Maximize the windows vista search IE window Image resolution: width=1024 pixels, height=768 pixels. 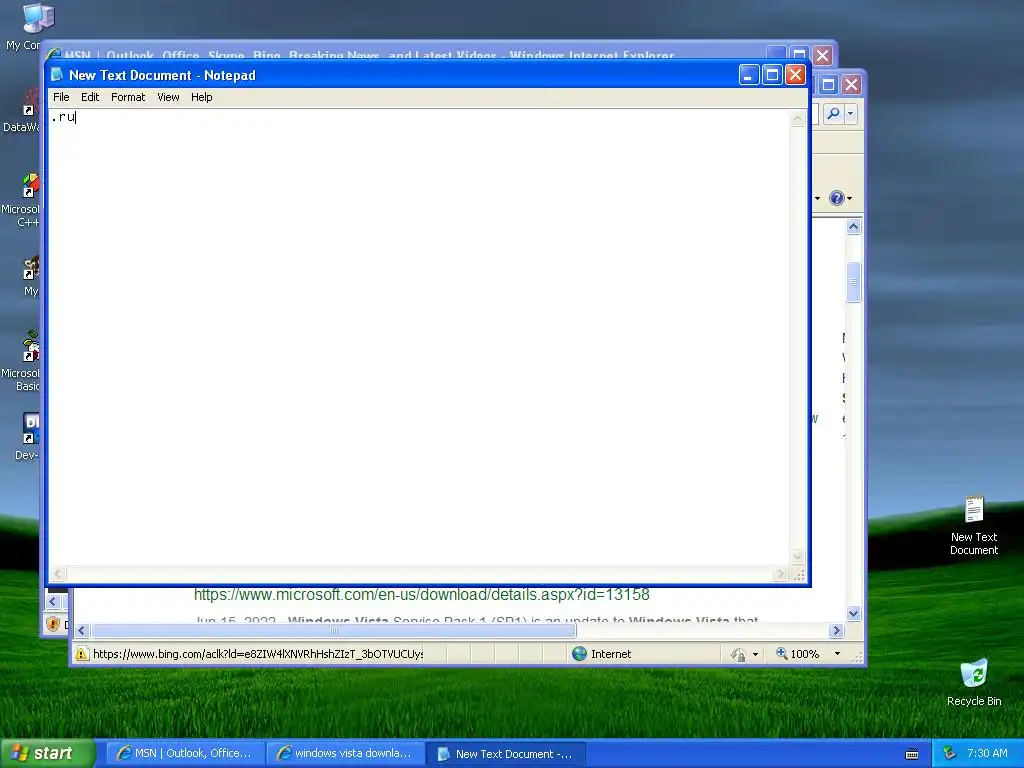point(828,84)
